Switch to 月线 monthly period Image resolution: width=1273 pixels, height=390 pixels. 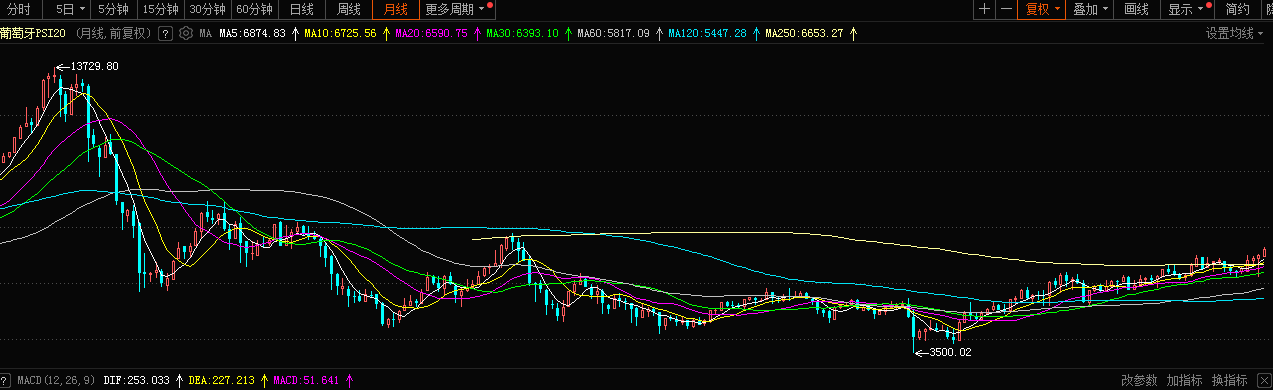click(x=396, y=10)
